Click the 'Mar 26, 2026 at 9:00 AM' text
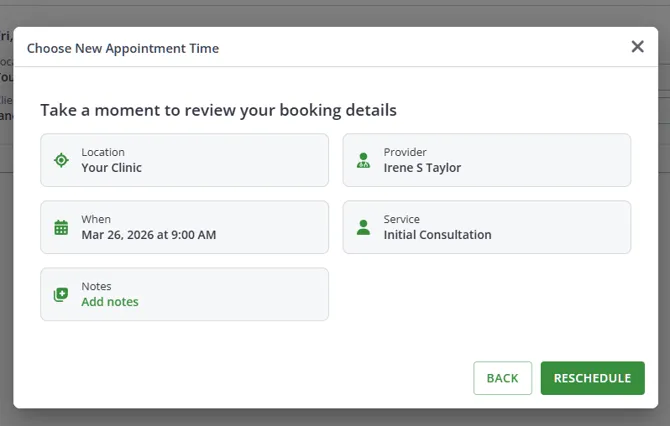This screenshot has width=670, height=426. (149, 235)
